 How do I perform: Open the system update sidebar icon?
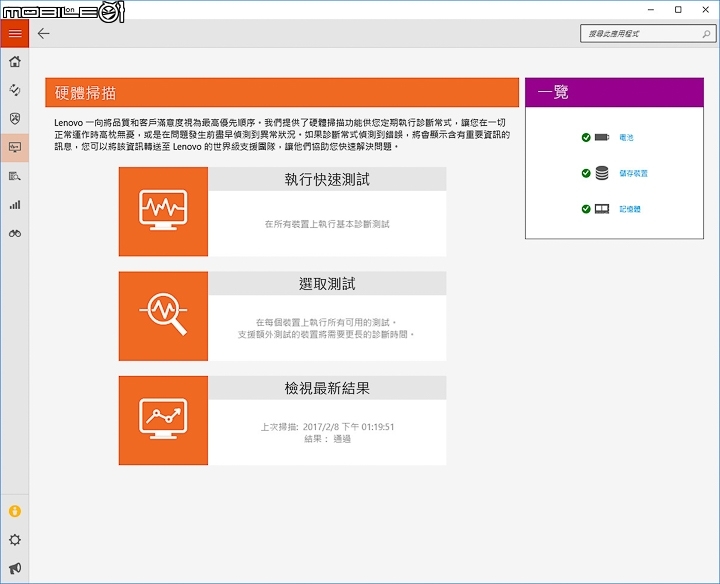(x=15, y=90)
